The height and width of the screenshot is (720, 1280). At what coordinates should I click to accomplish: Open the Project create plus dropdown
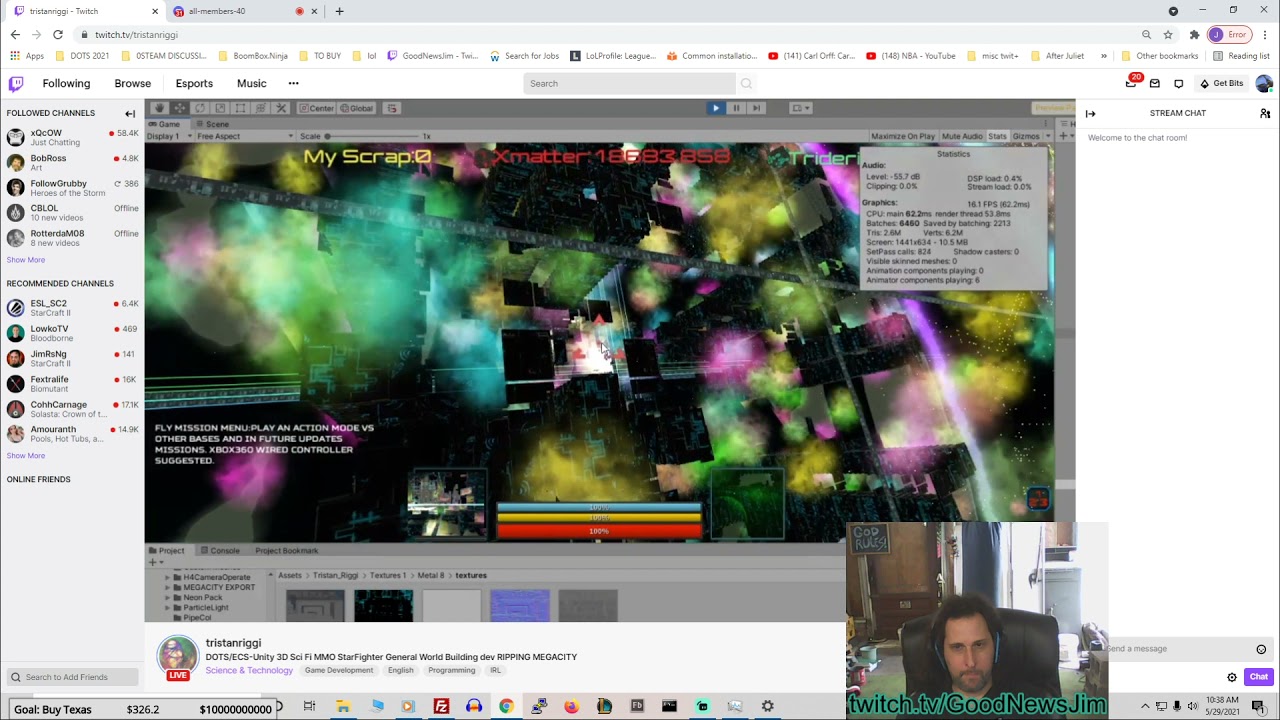click(x=154, y=563)
